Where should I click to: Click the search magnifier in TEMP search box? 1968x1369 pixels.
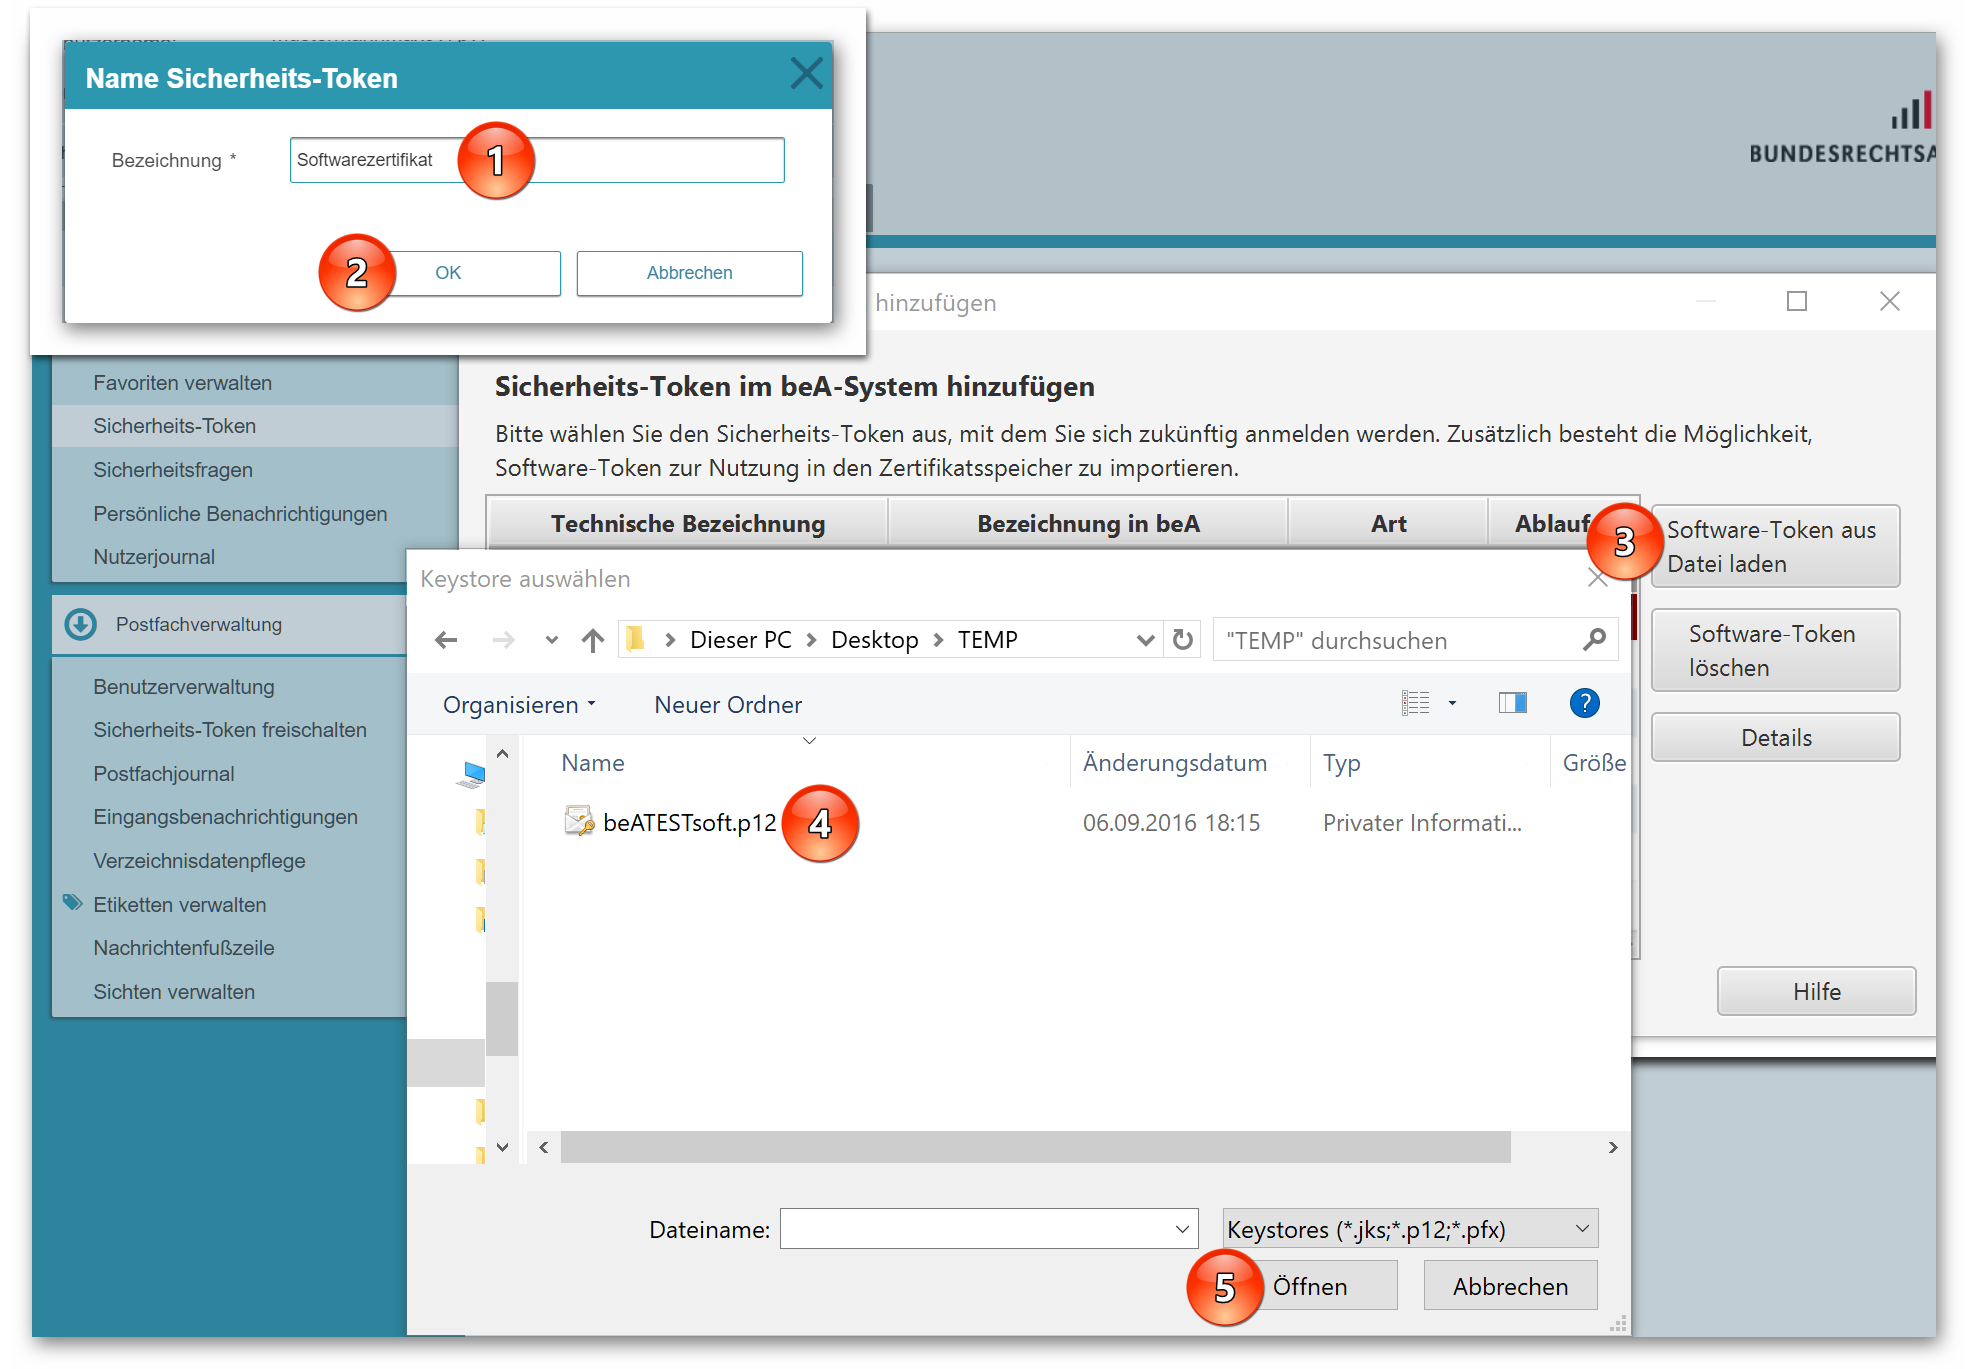pyautogui.click(x=1594, y=640)
